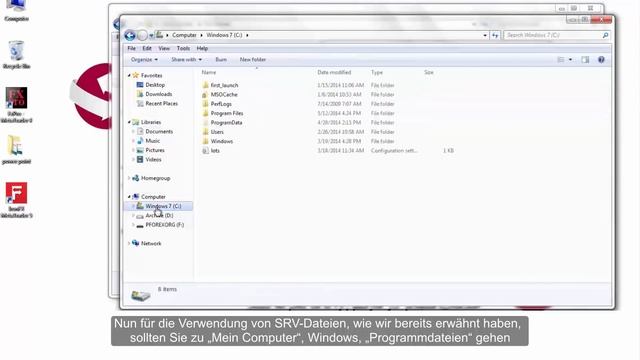Refresh the Windows 7 (C:) folder view
Screen dimensions: 640x360
tap(495, 36)
